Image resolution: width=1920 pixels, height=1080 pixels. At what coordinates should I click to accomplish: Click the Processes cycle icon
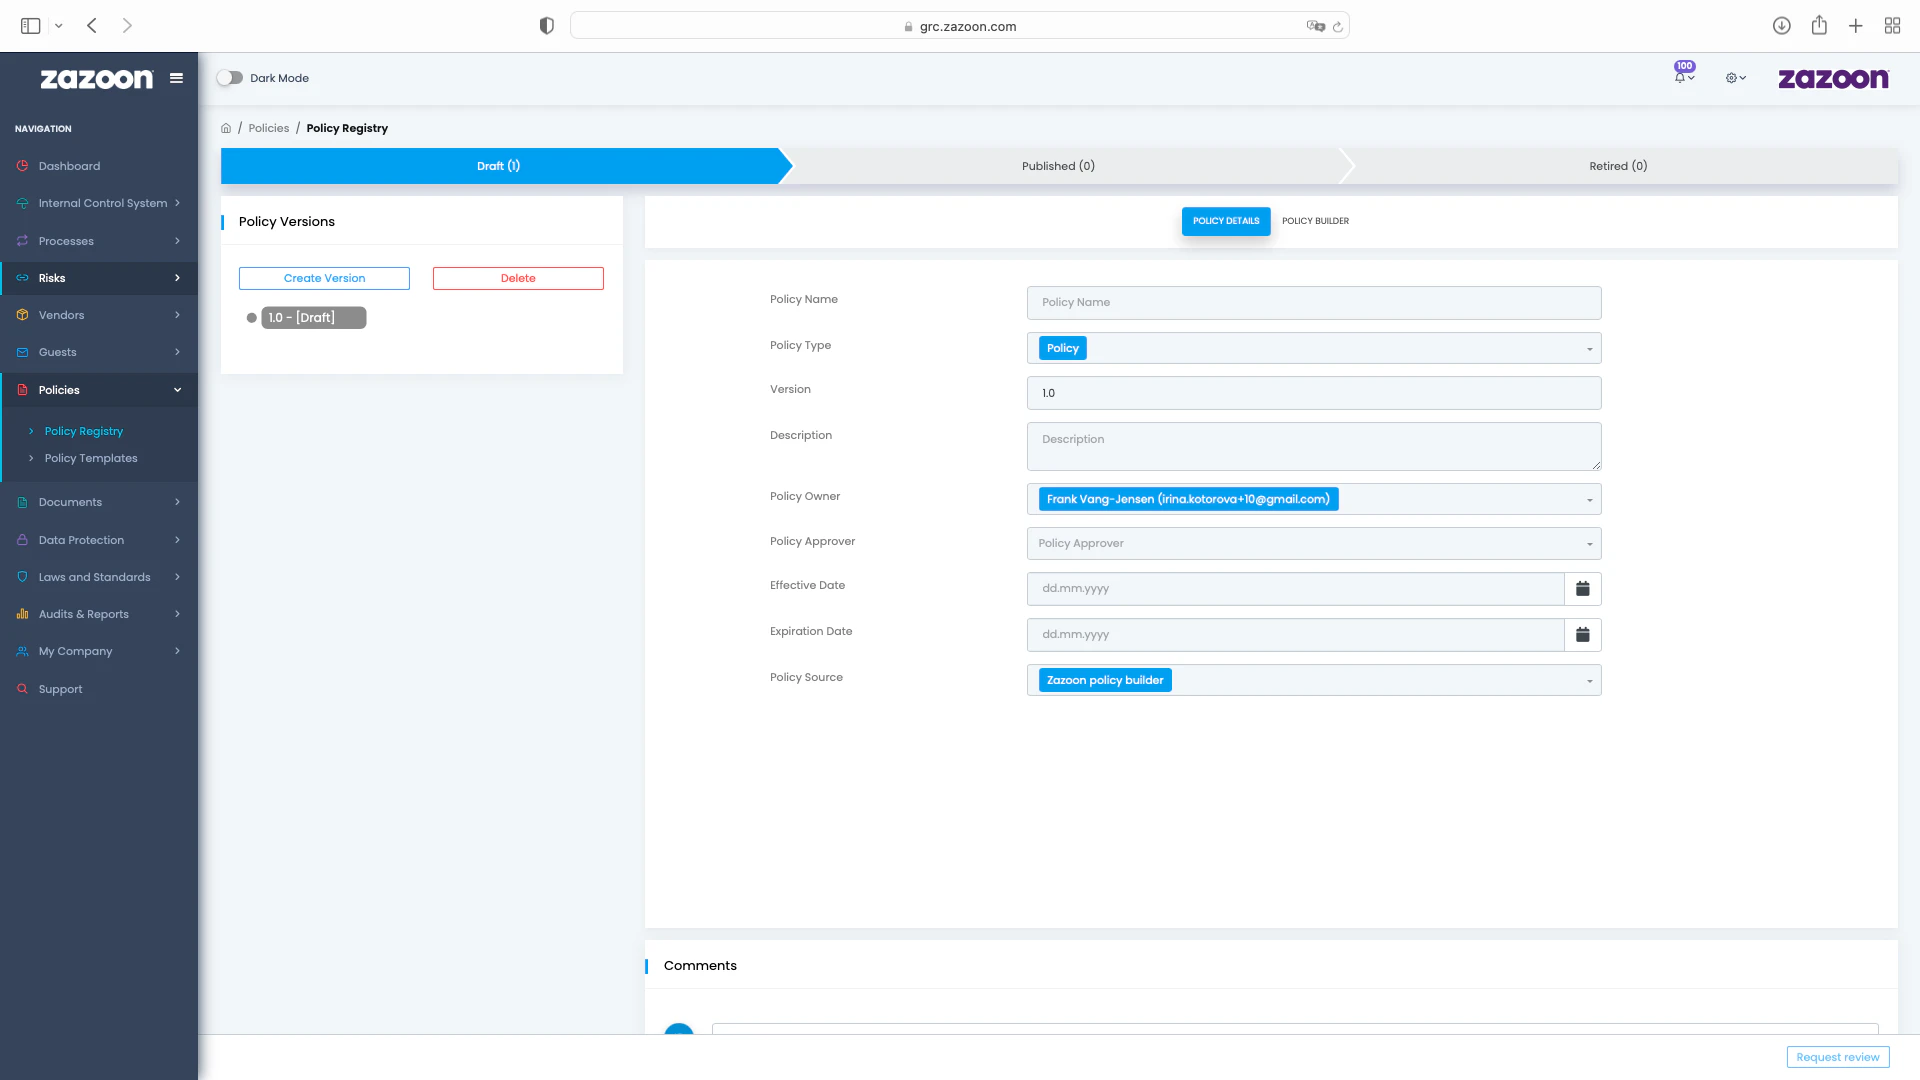[x=22, y=241]
